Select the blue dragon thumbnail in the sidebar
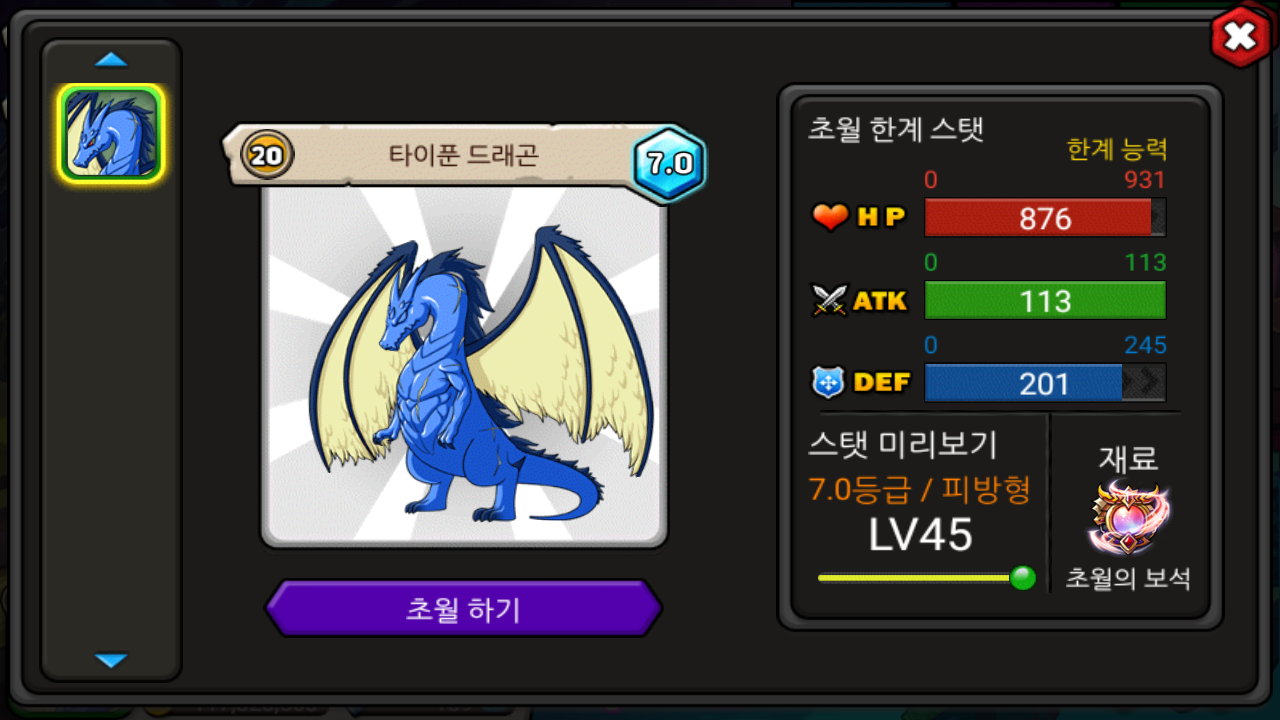Image resolution: width=1280 pixels, height=720 pixels. 111,134
